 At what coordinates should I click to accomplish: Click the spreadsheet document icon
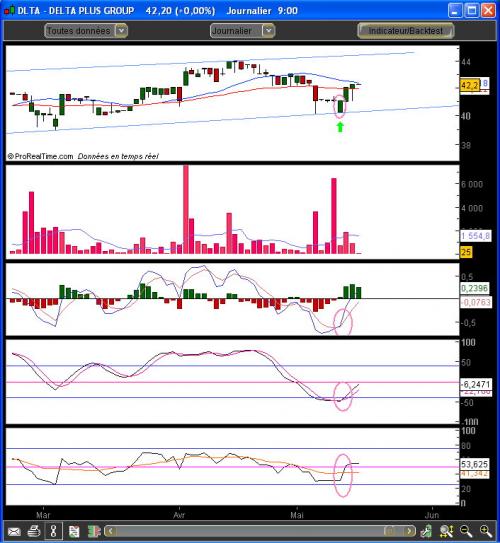pyautogui.click(x=74, y=531)
